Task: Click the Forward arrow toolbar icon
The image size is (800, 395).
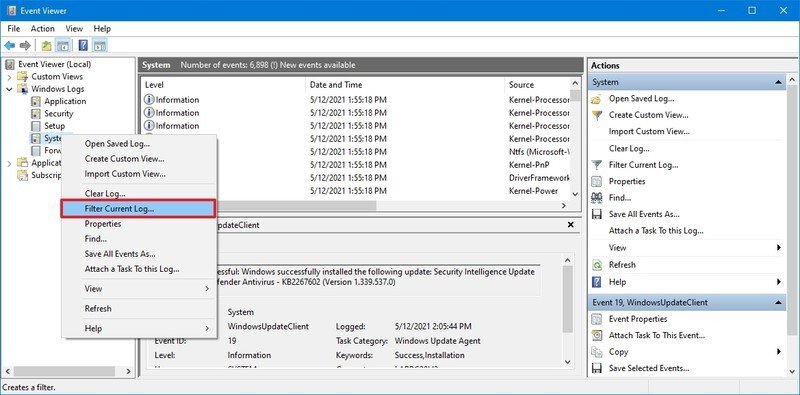Action: pos(25,46)
